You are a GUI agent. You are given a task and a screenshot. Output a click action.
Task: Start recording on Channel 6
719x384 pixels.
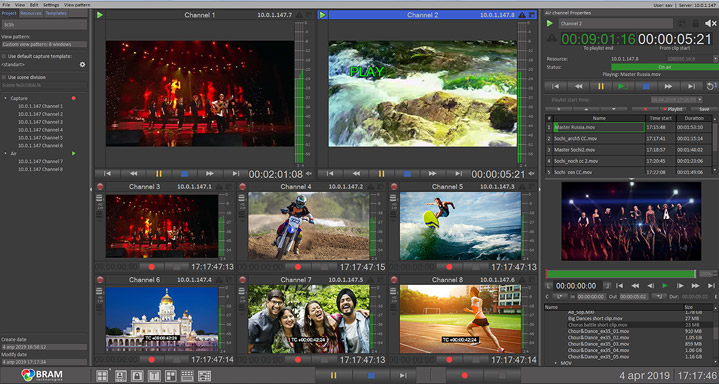pyautogui.click(x=151, y=360)
